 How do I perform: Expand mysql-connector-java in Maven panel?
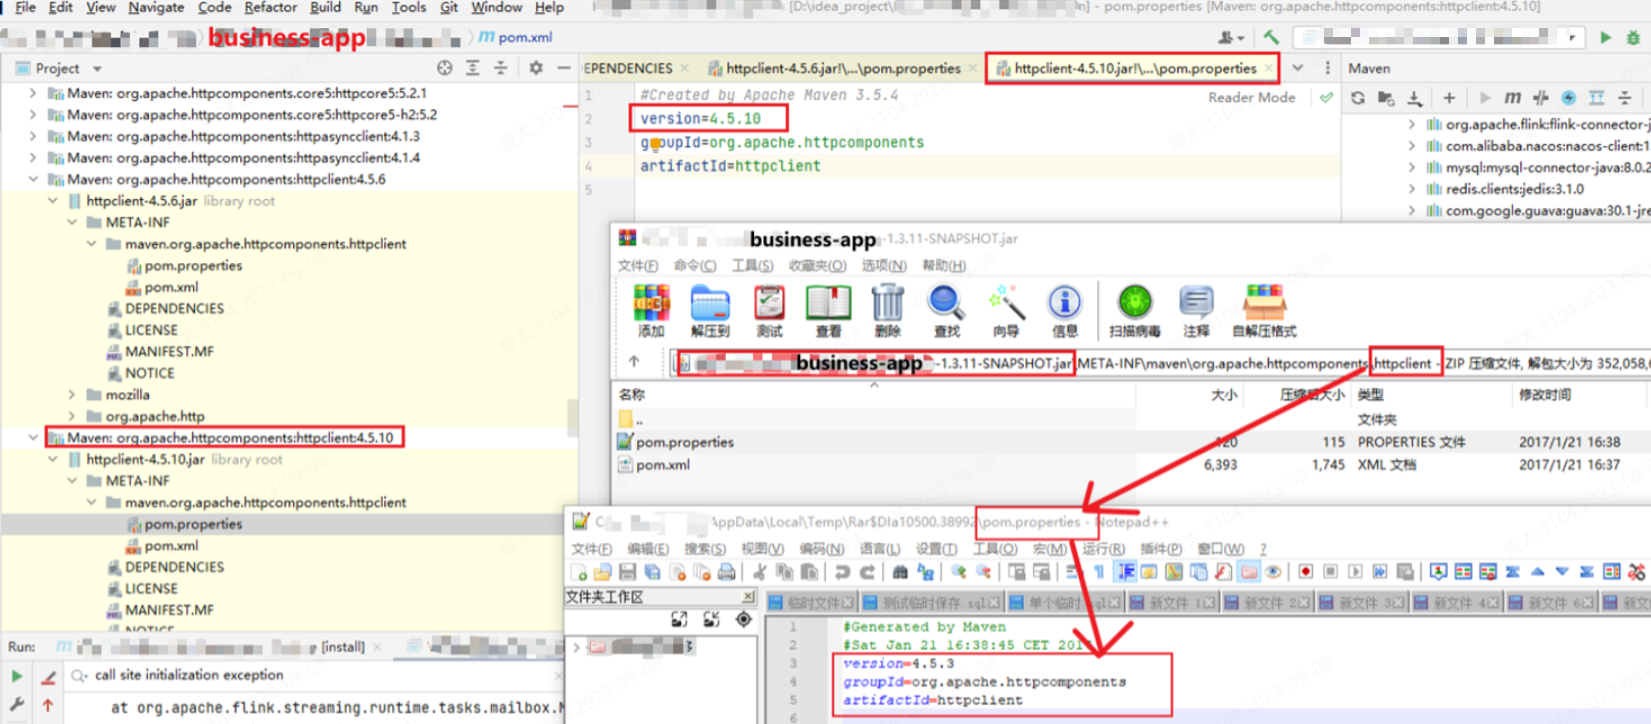click(1412, 167)
